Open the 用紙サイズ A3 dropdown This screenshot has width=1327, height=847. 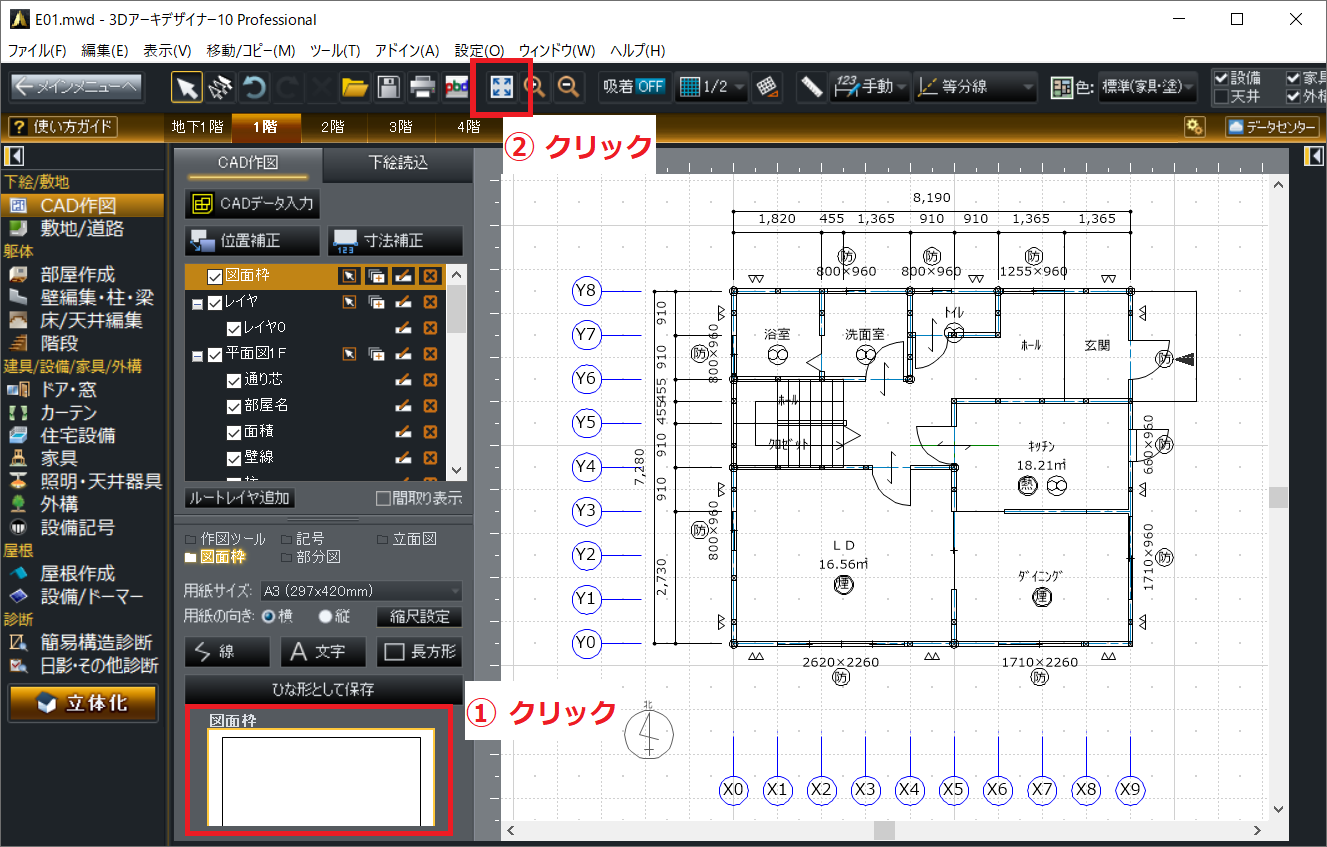point(360,591)
